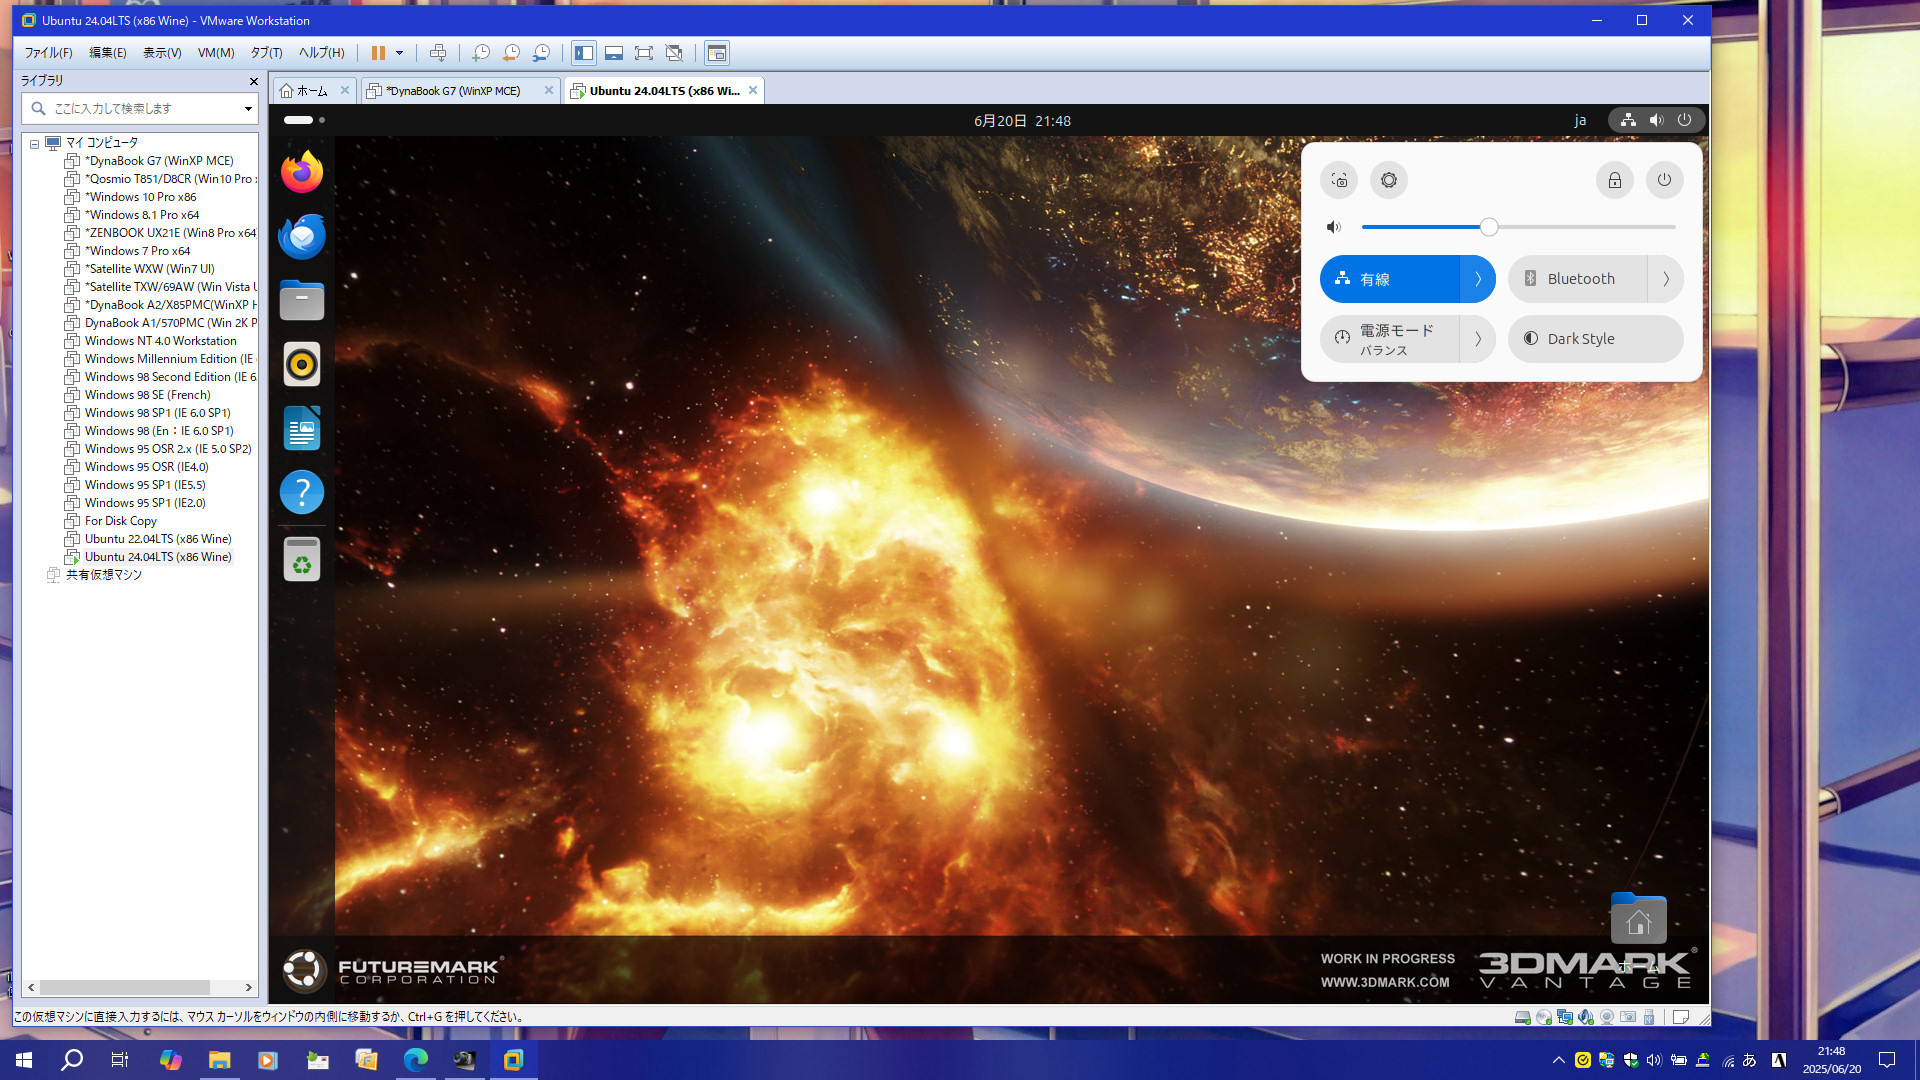This screenshot has height=1080, width=1920.
Task: Take a snapshot of this virtual machine
Action: 481,53
